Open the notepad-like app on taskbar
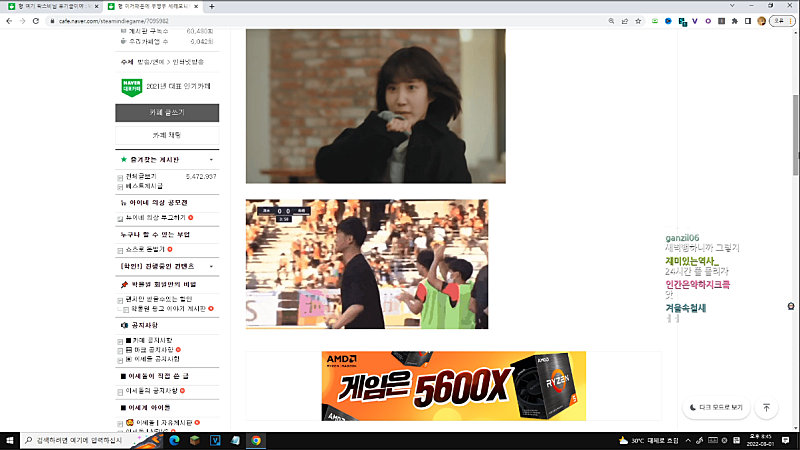Image resolution: width=800 pixels, height=450 pixels. tap(235, 440)
